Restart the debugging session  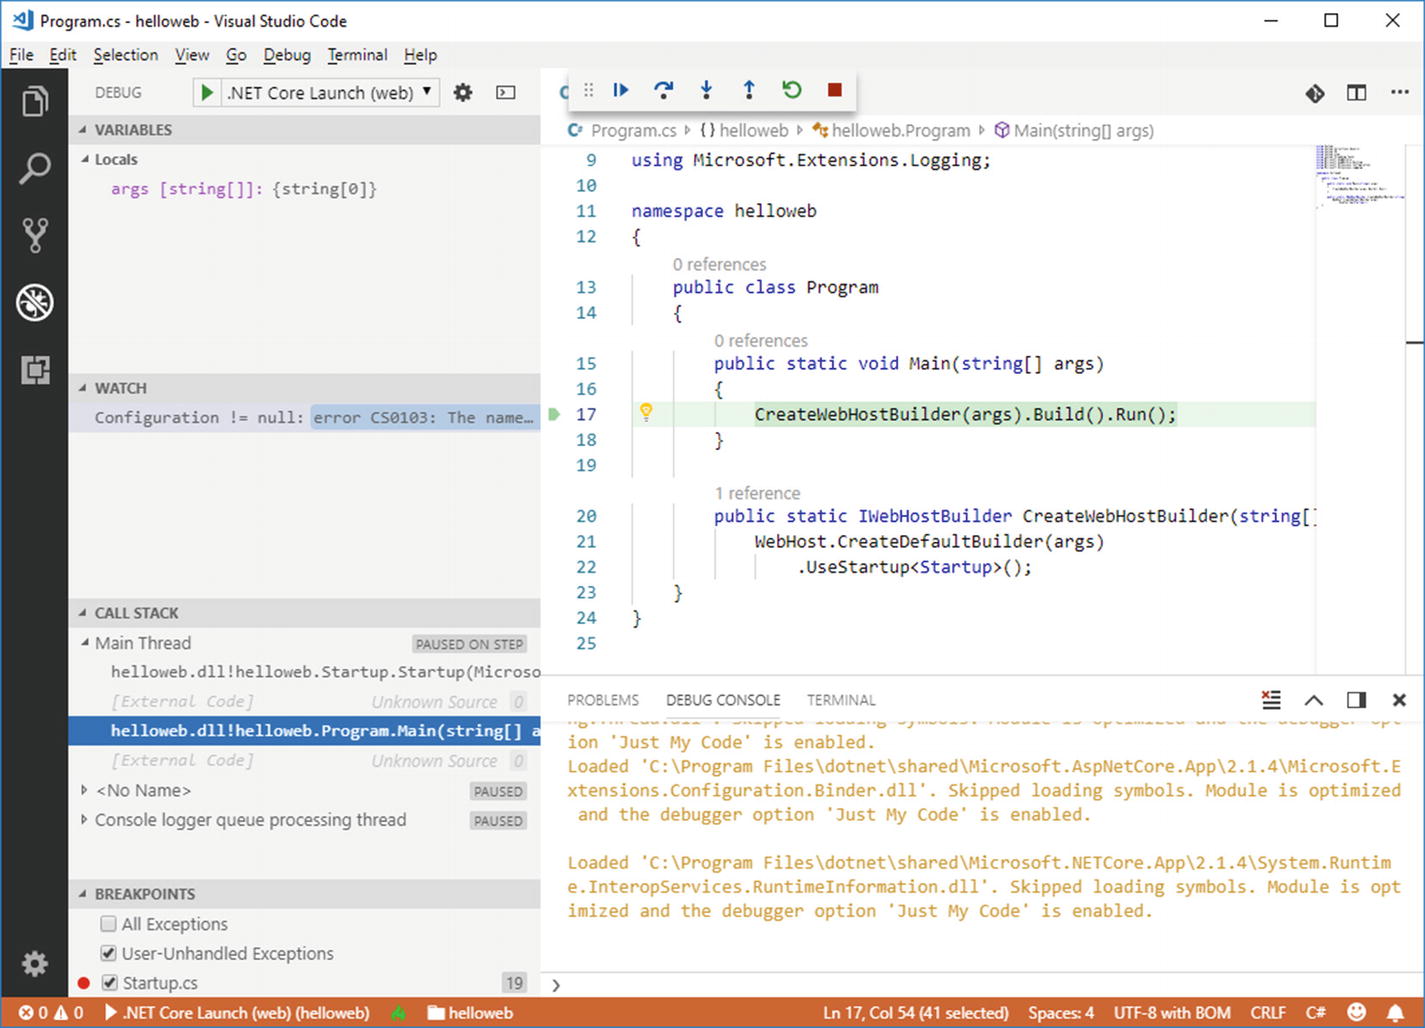(x=792, y=90)
